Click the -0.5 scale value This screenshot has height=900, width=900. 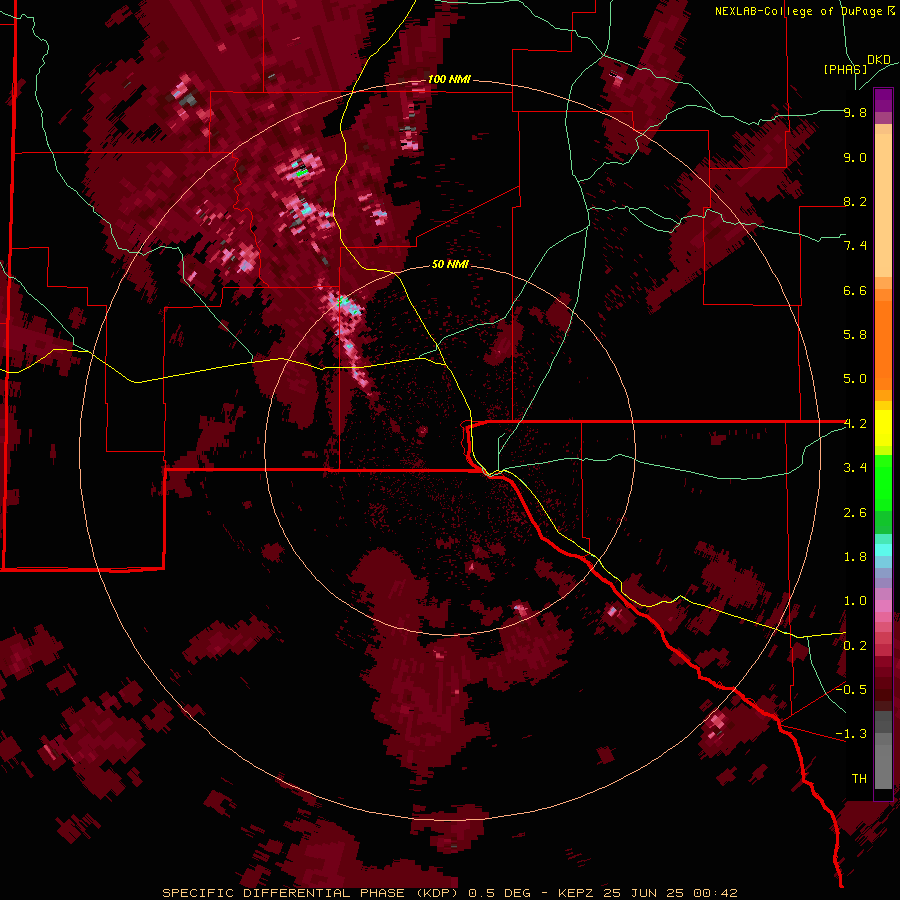[x=851, y=690]
